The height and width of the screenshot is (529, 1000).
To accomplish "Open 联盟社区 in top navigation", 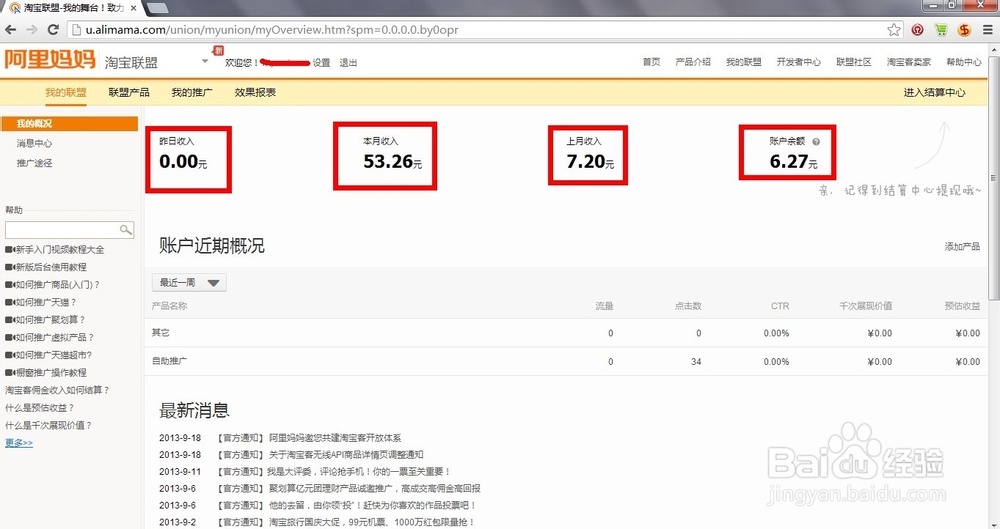I will pyautogui.click(x=854, y=62).
